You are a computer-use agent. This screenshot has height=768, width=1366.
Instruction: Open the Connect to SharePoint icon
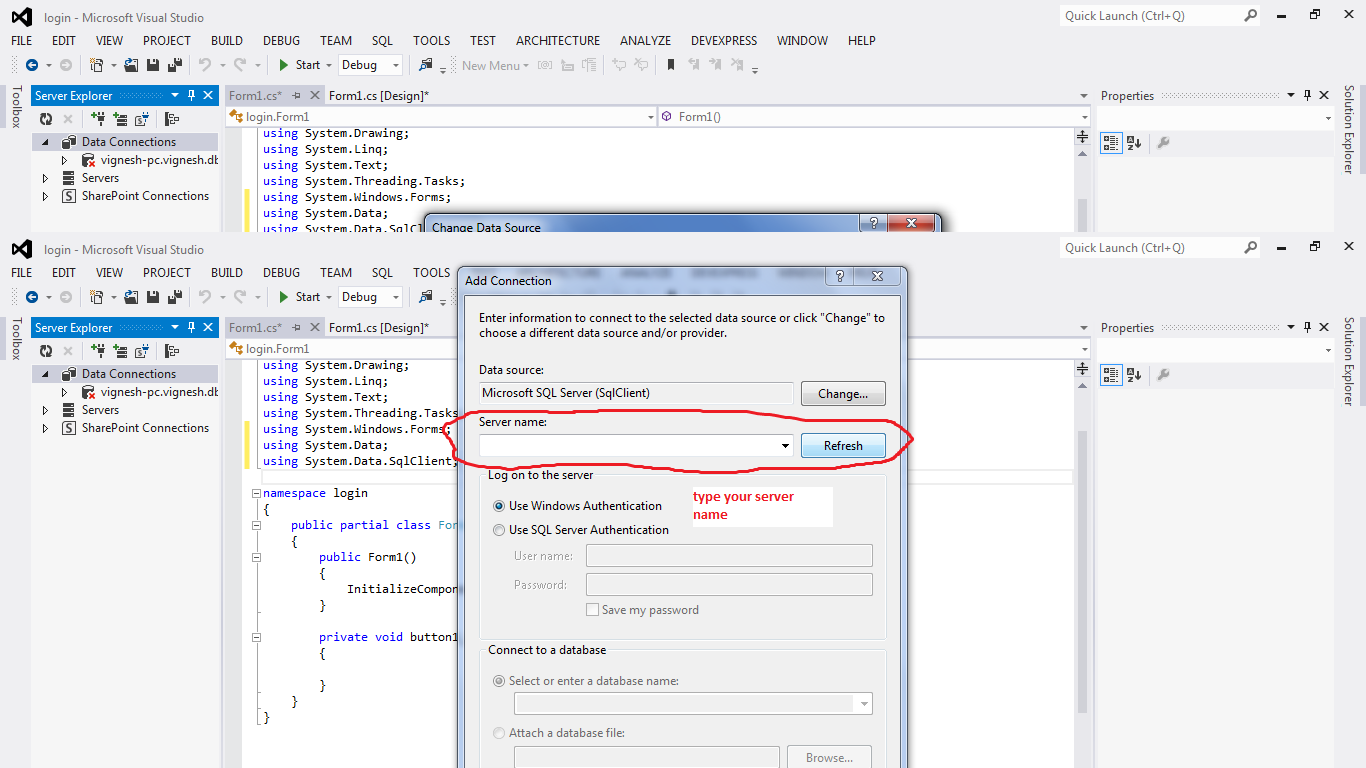[x=140, y=350]
